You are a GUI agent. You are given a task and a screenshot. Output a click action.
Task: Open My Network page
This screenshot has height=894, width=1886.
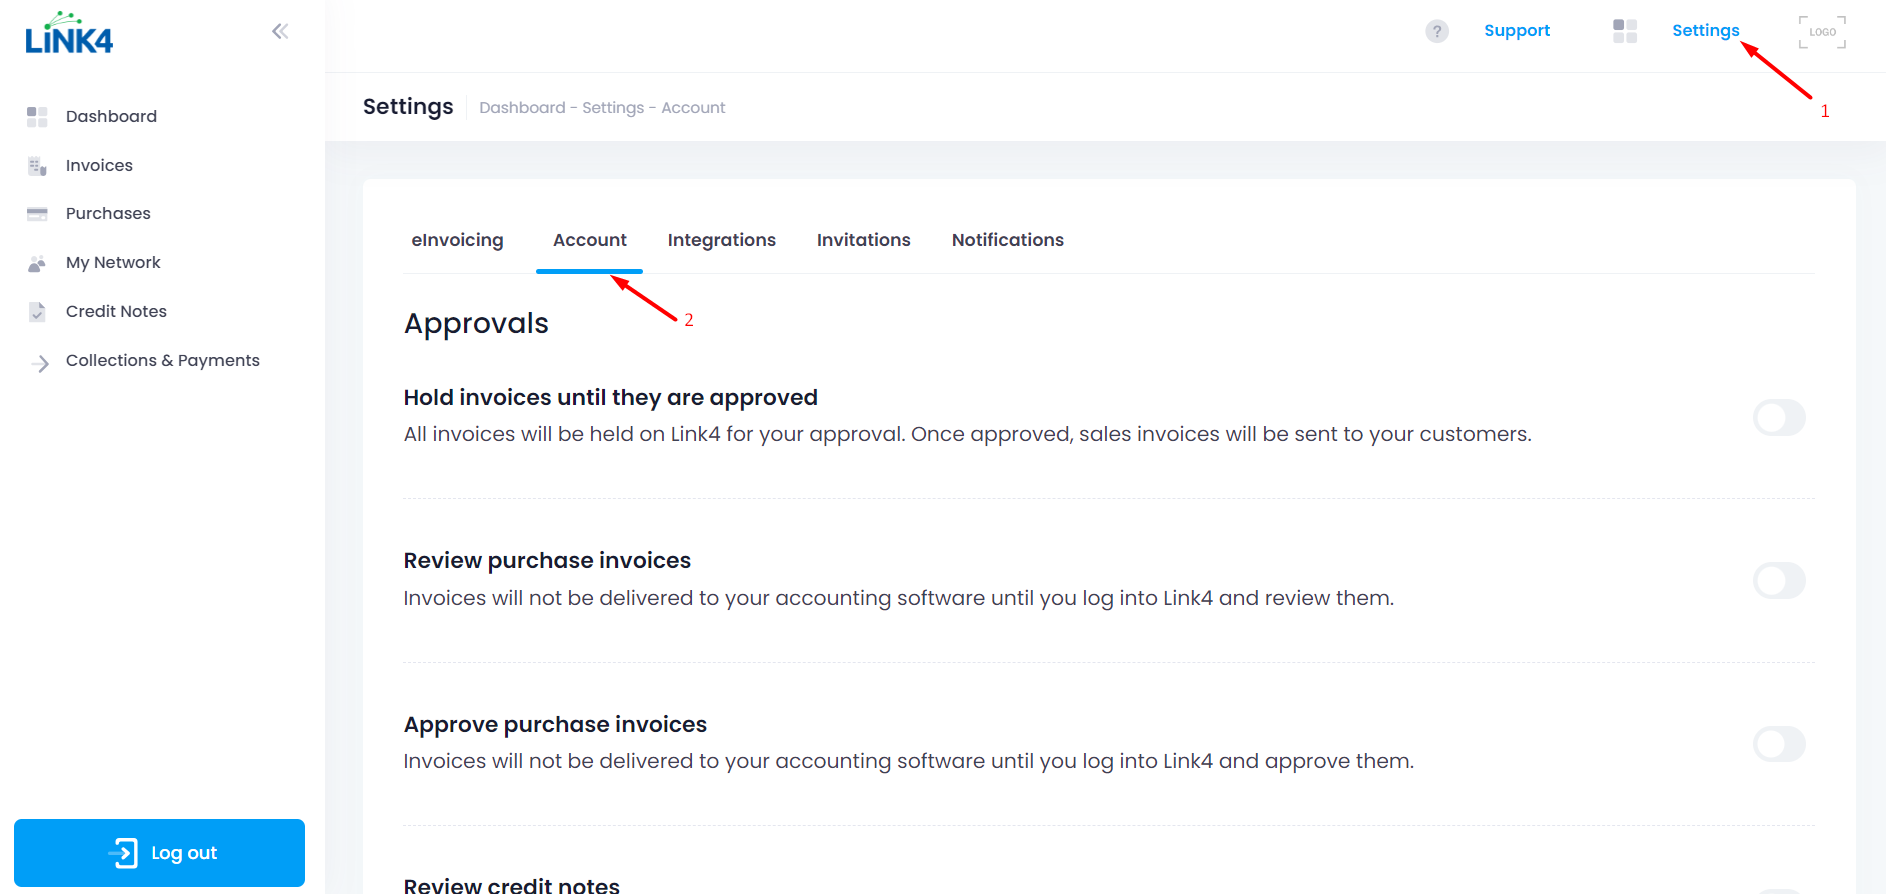(x=113, y=262)
